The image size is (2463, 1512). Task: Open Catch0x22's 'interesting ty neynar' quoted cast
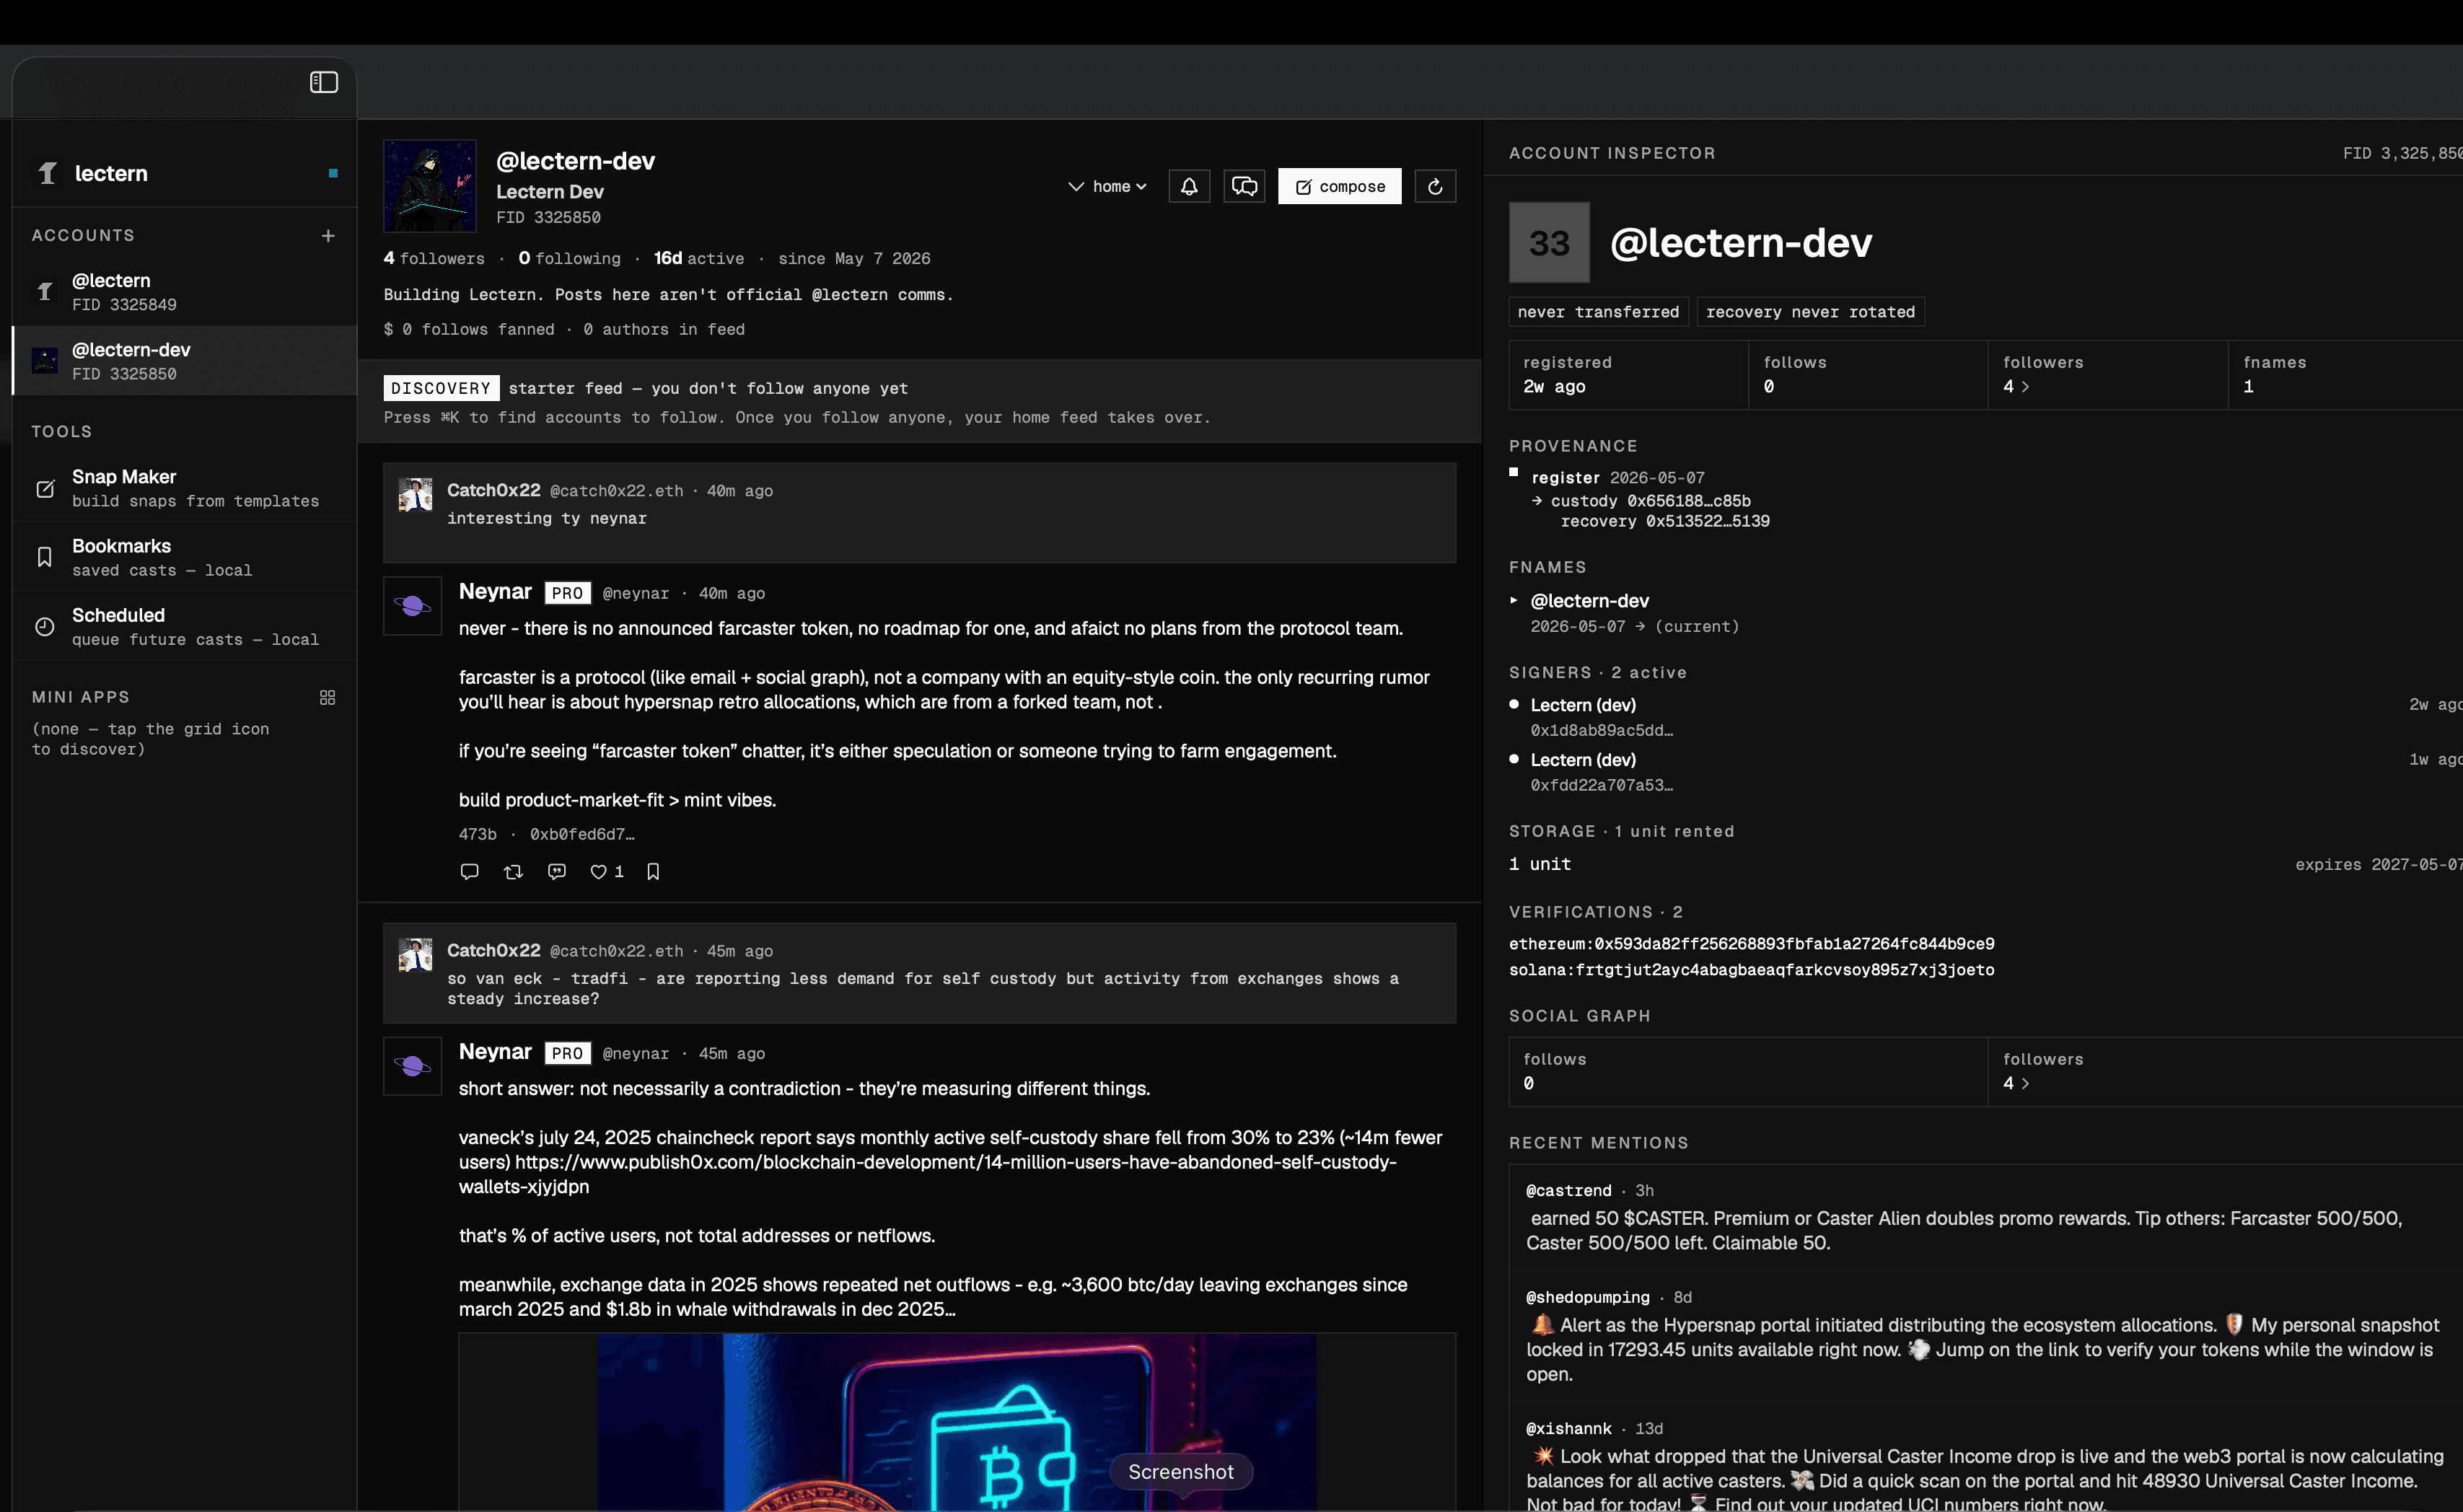click(919, 512)
